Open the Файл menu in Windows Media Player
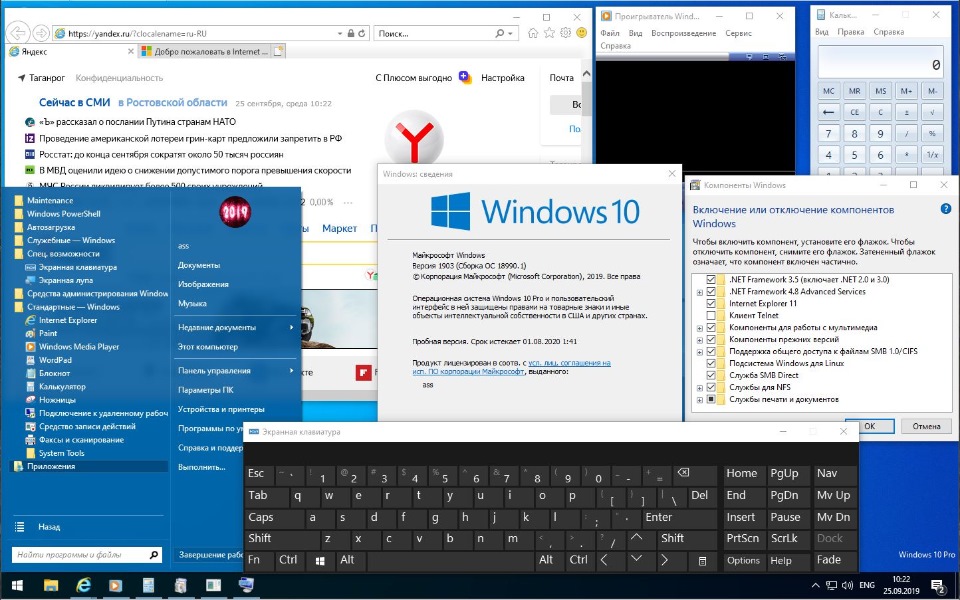Image resolution: width=960 pixels, height=600 pixels. pos(610,33)
